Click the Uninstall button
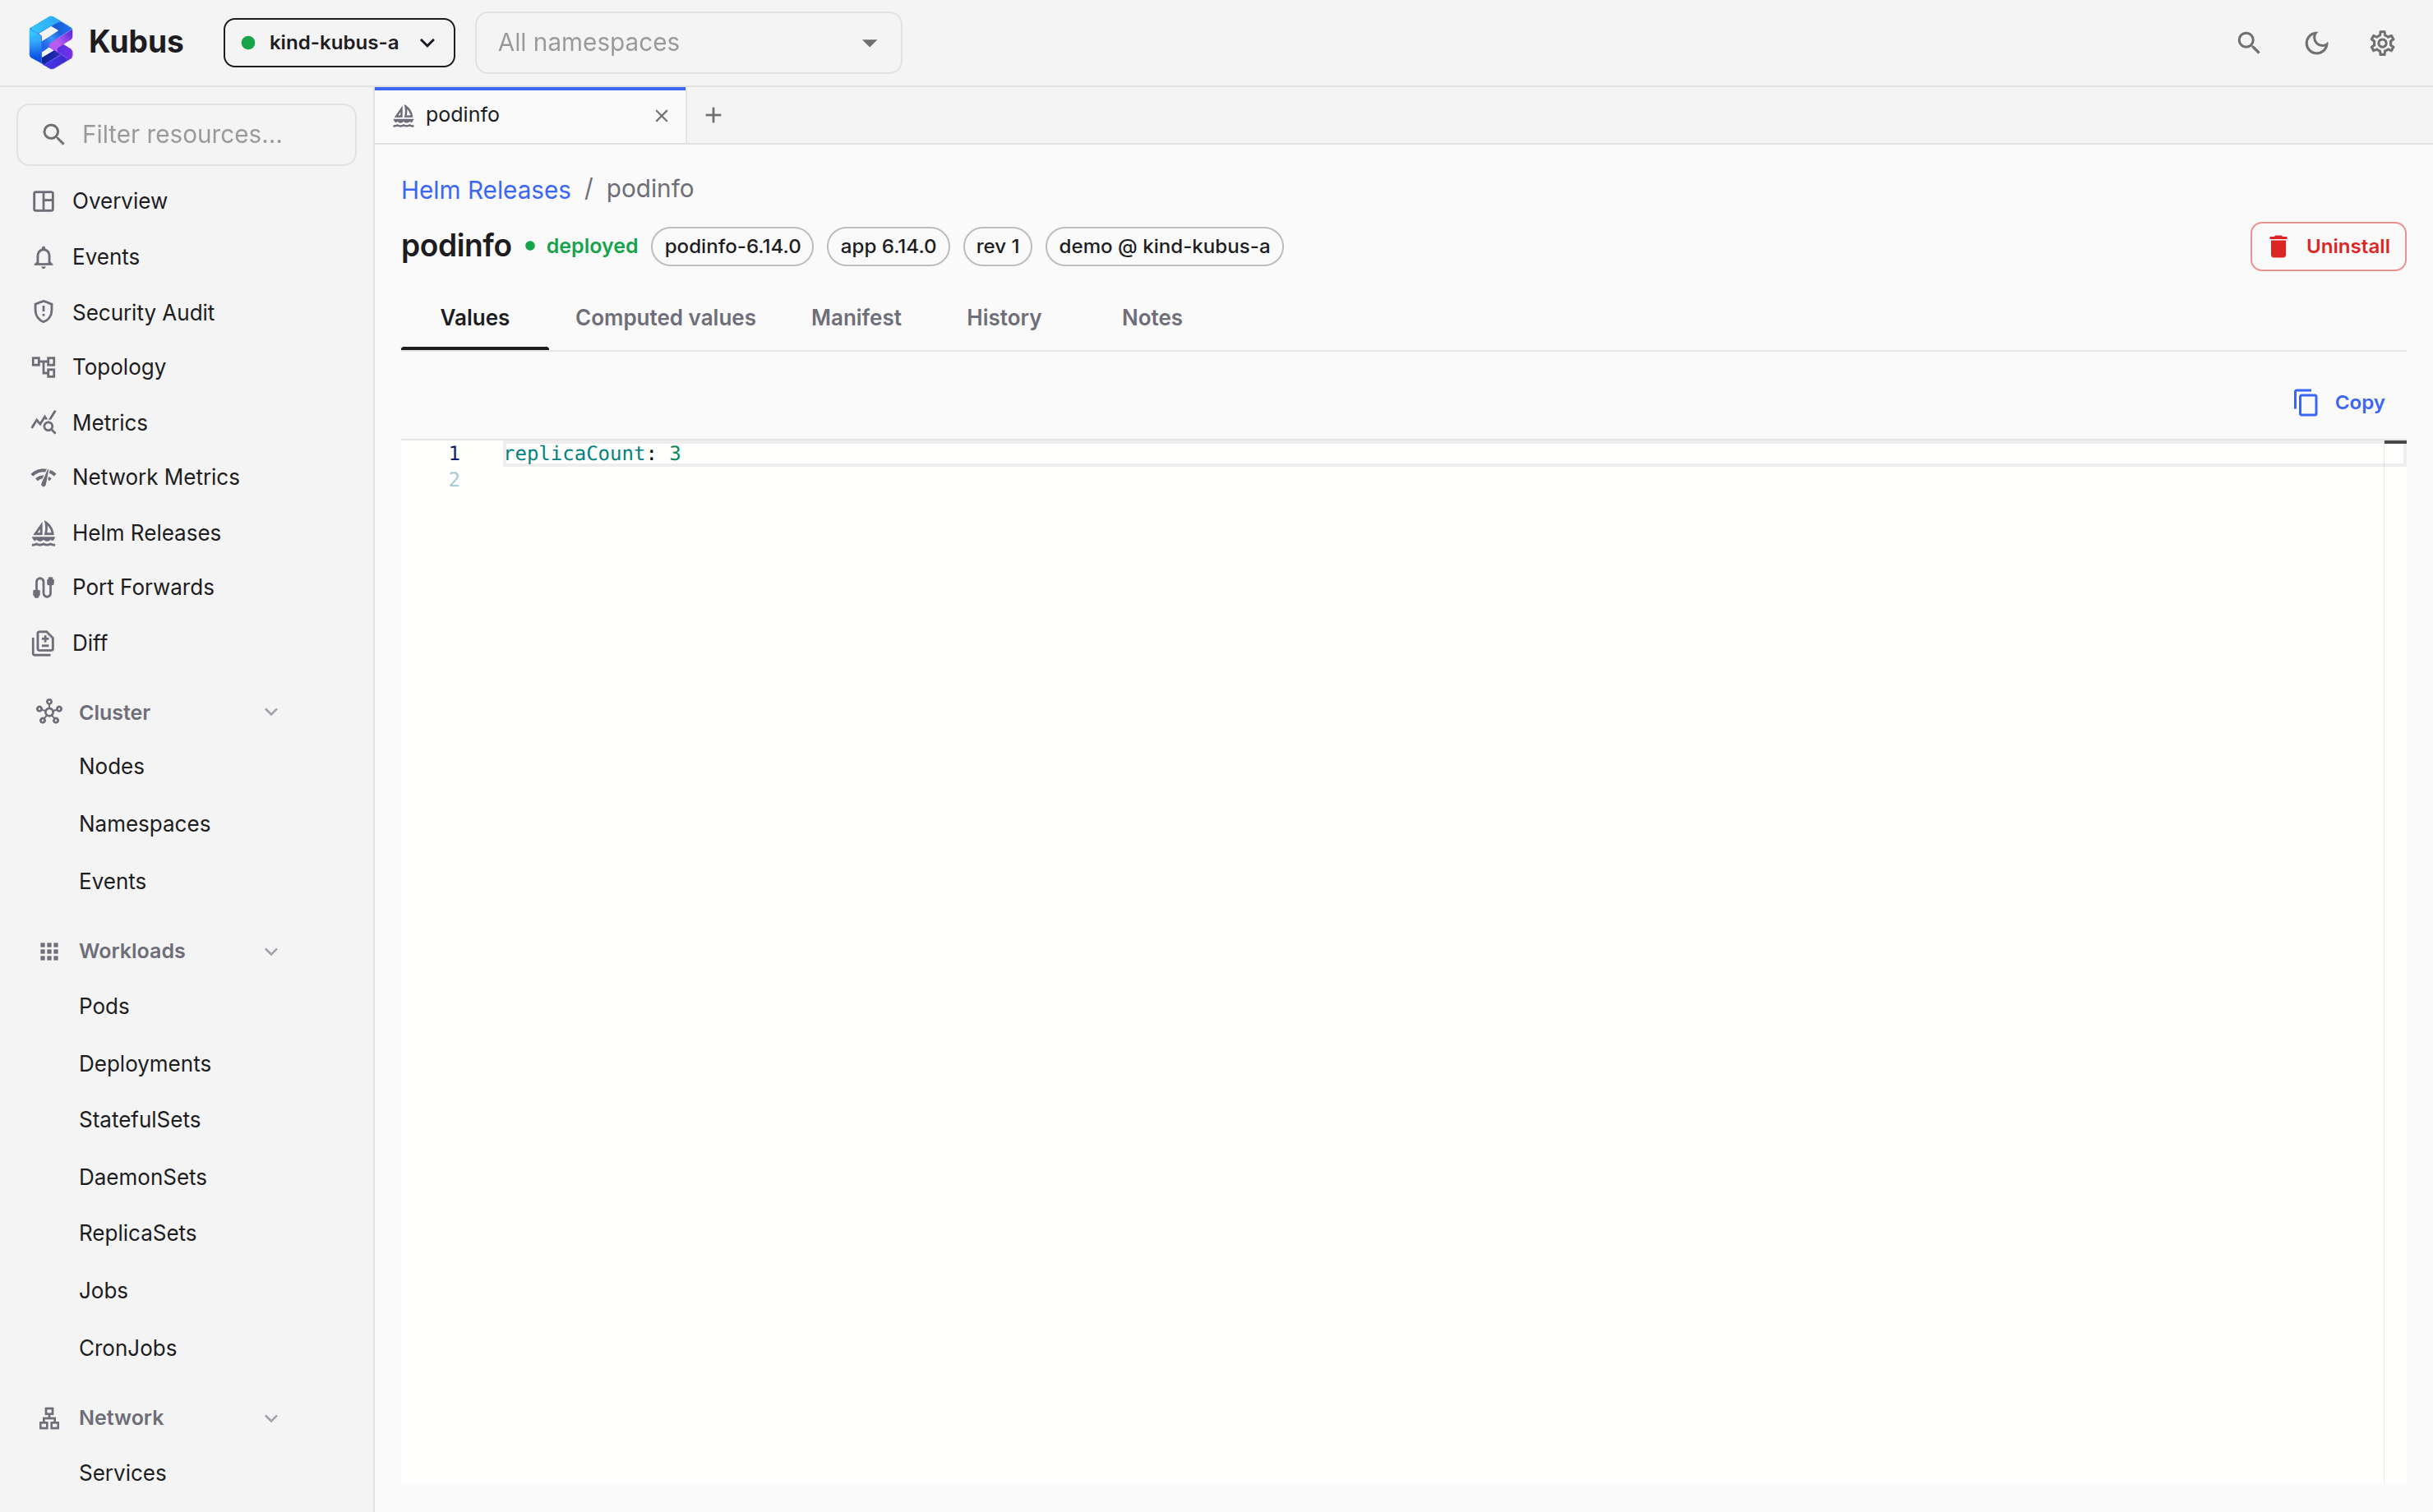 (x=2327, y=246)
